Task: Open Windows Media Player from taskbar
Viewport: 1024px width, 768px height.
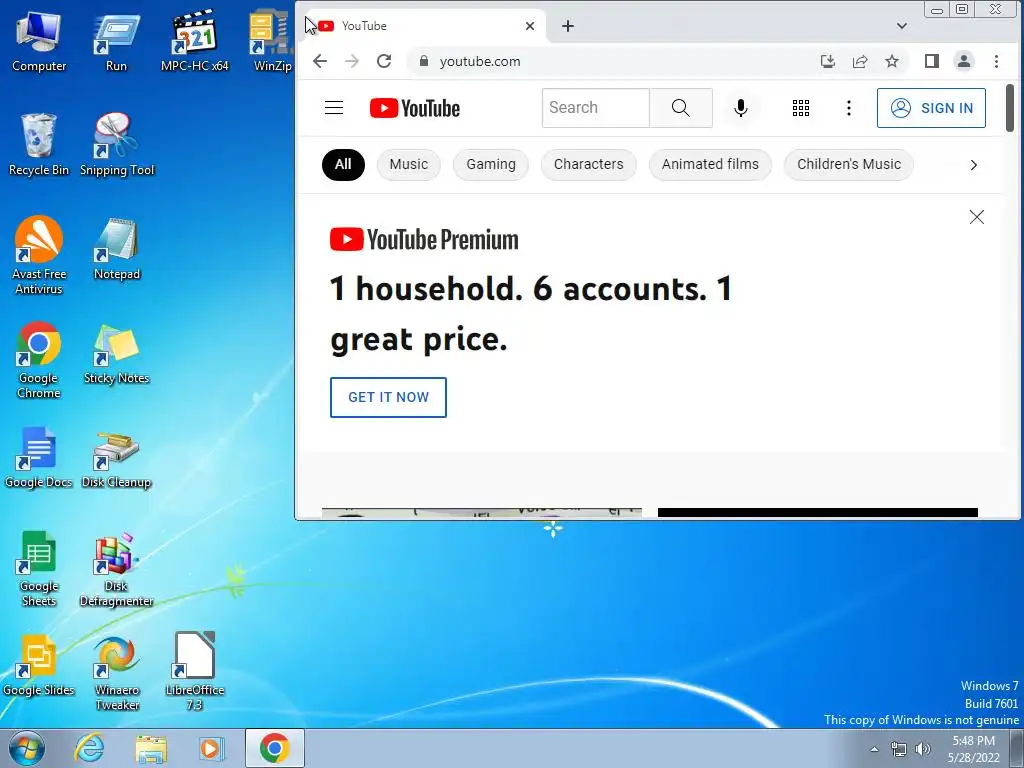Action: pos(211,748)
